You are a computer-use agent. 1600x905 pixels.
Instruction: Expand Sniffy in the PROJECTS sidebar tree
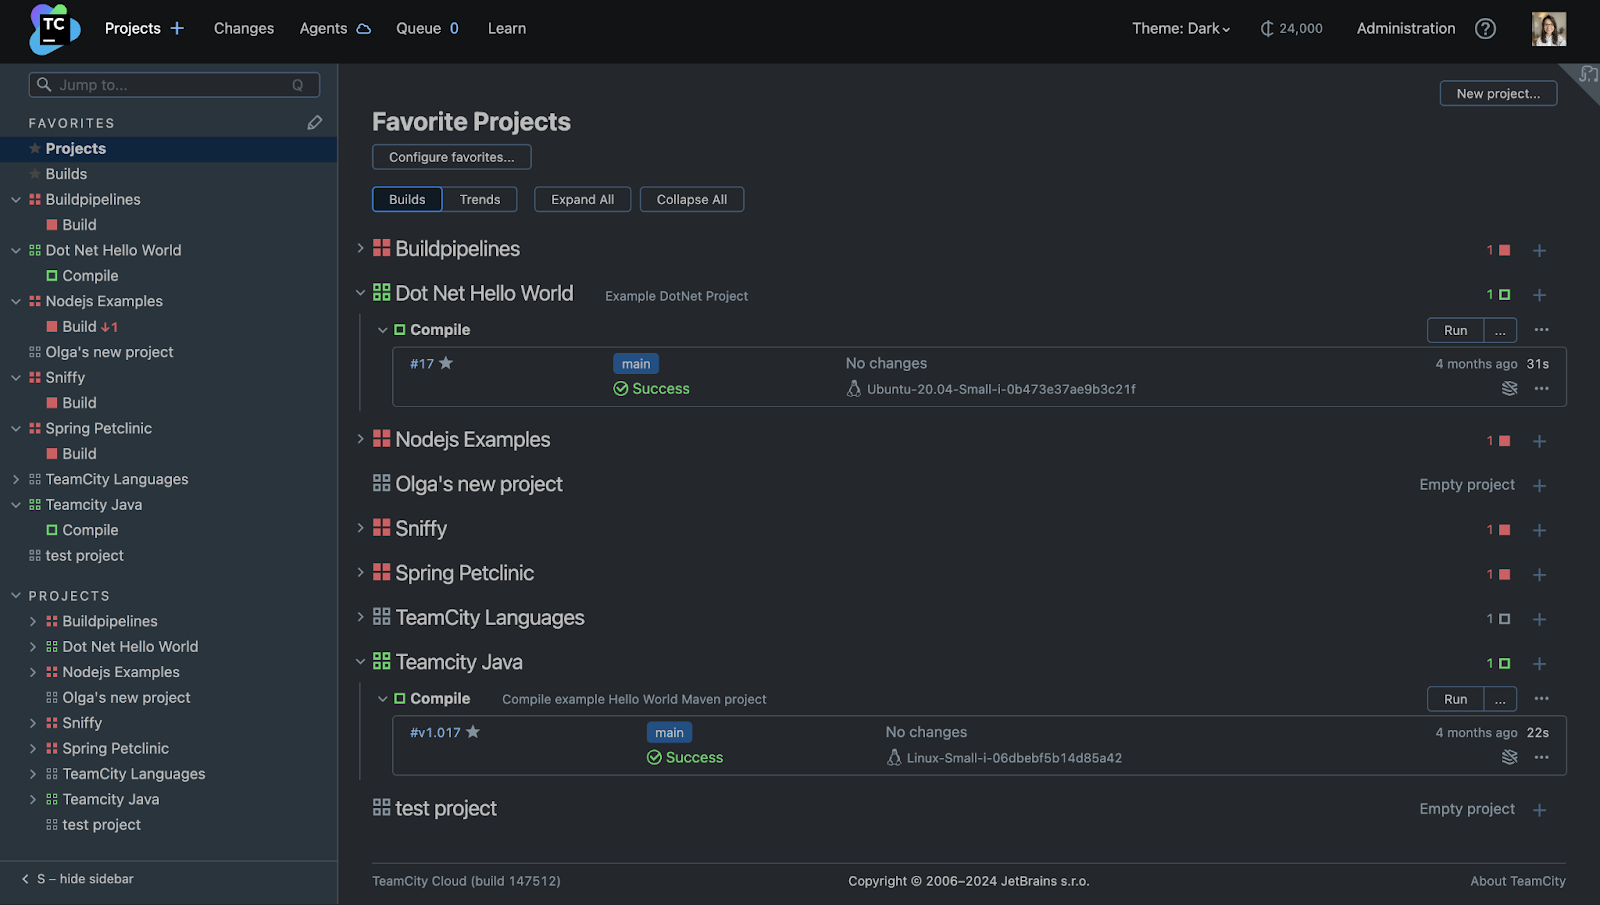[x=33, y=723]
